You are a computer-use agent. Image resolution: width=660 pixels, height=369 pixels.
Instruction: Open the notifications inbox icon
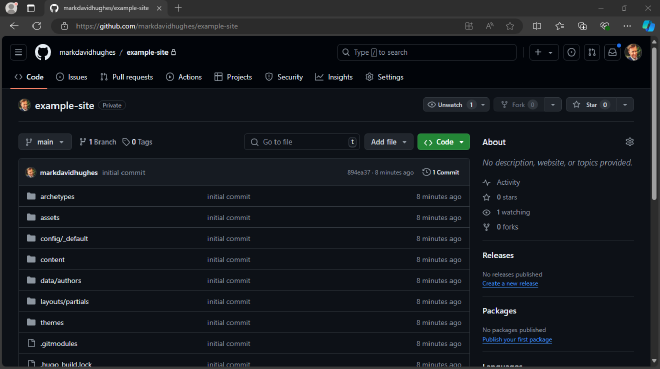coord(612,53)
